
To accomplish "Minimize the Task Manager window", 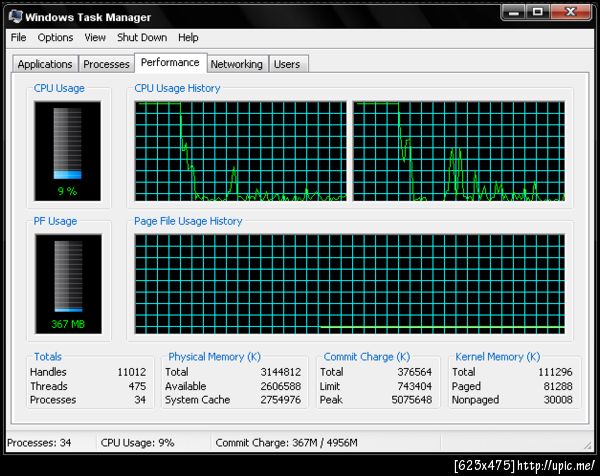I will (514, 13).
